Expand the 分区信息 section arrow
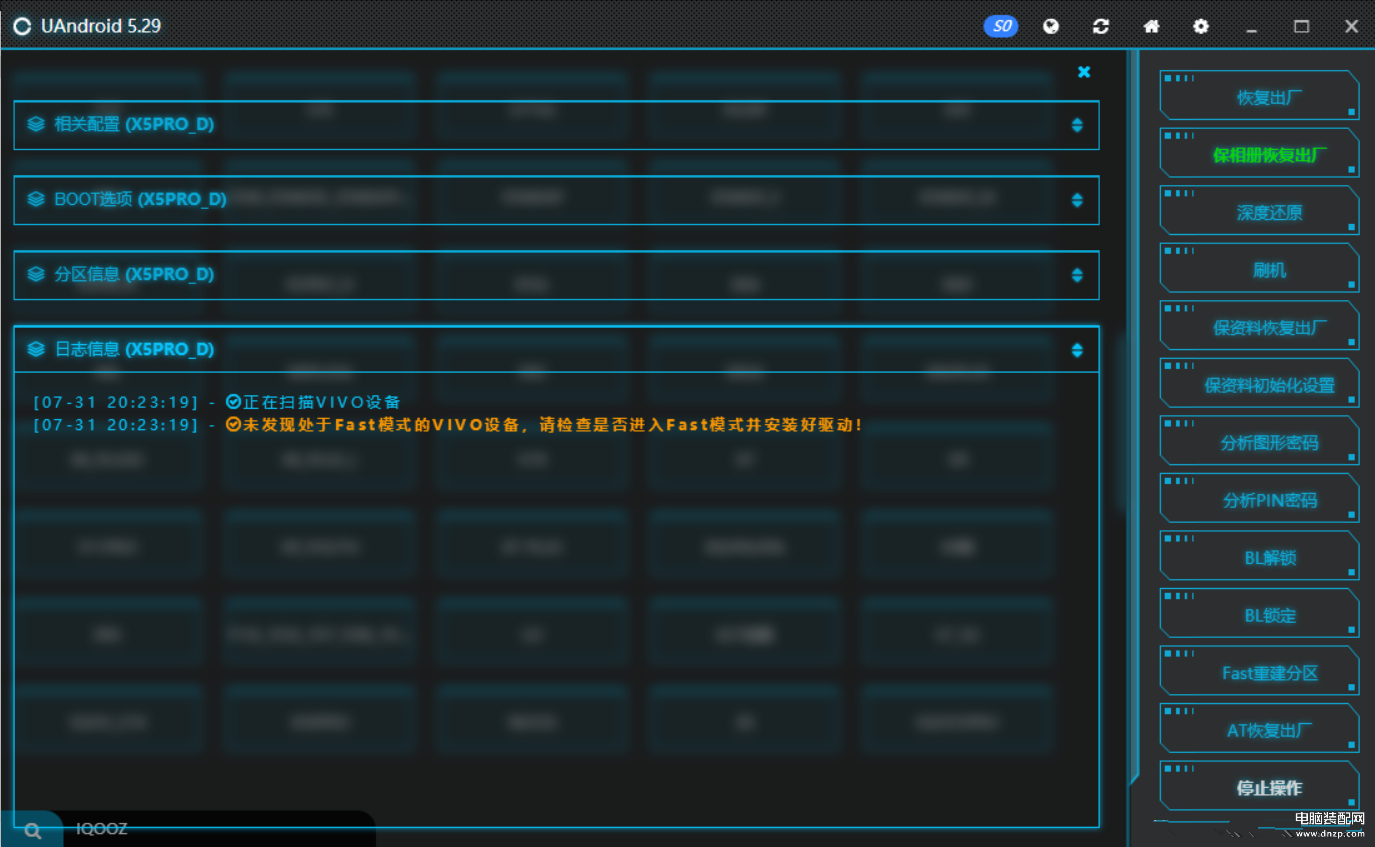 [1077, 275]
